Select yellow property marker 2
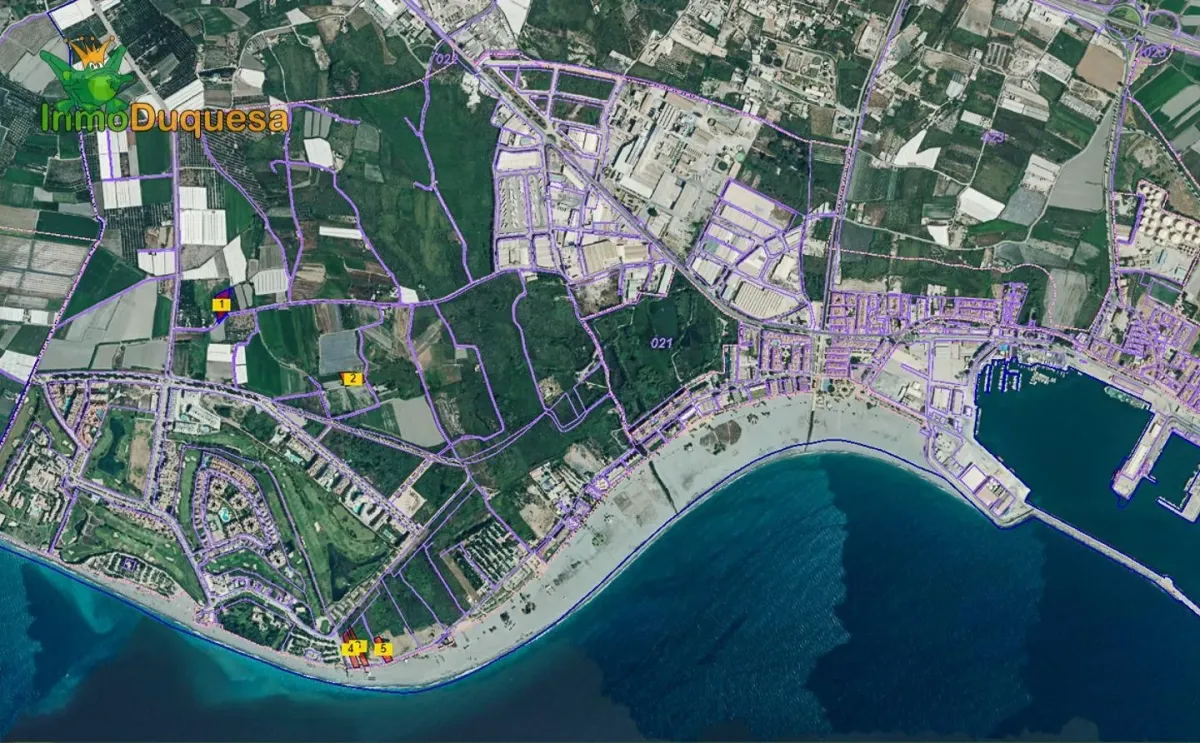Viewport: 1200px width, 743px height. [x=351, y=378]
